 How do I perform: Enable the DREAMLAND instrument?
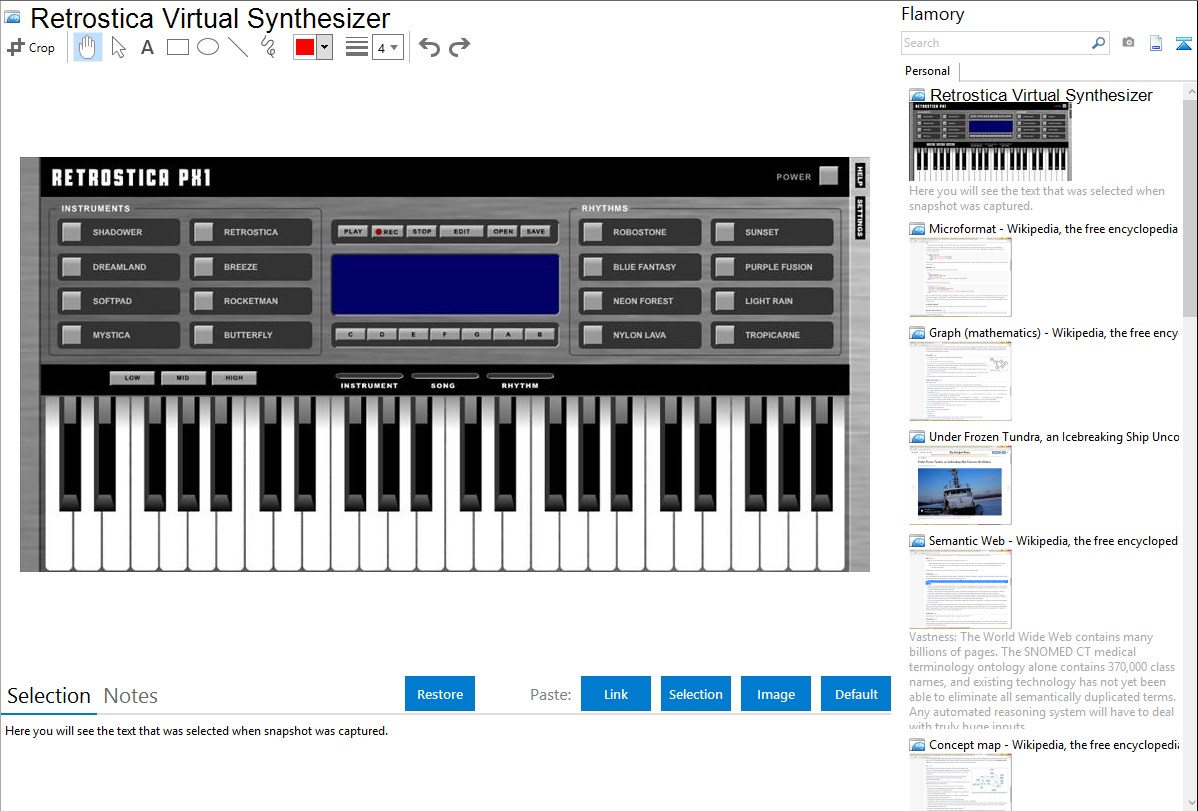(71, 266)
